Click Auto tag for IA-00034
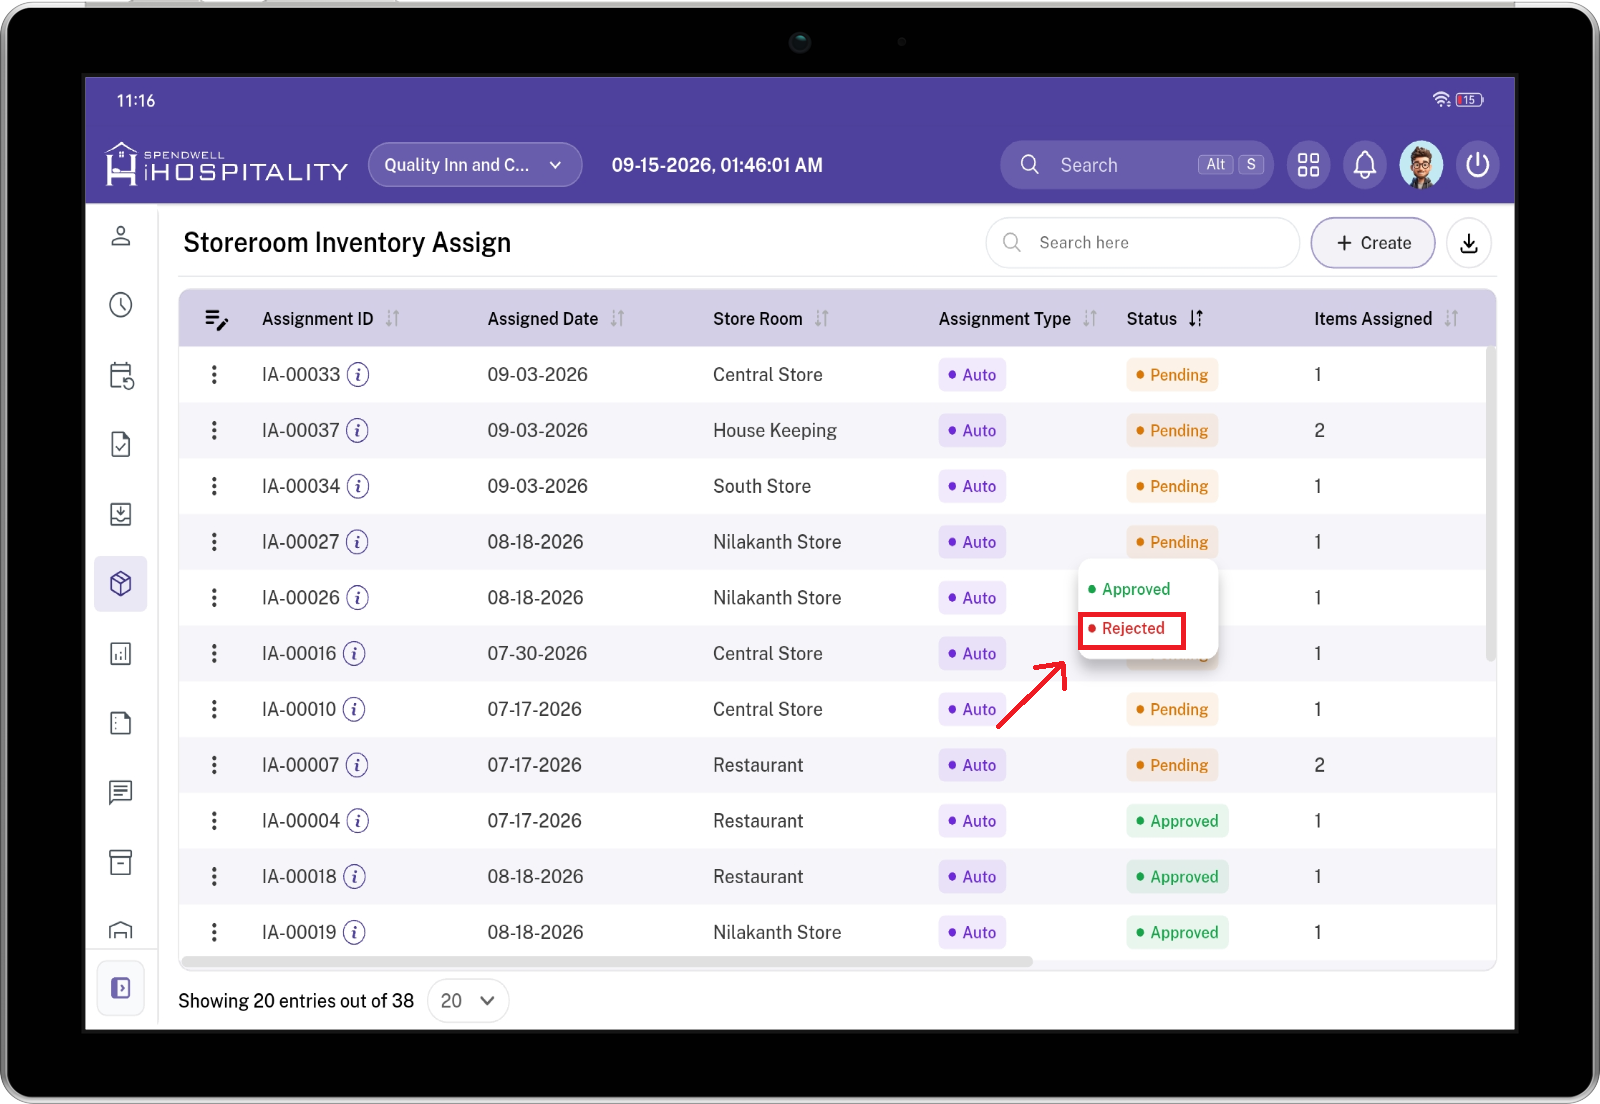This screenshot has height=1104, width=1600. click(972, 487)
